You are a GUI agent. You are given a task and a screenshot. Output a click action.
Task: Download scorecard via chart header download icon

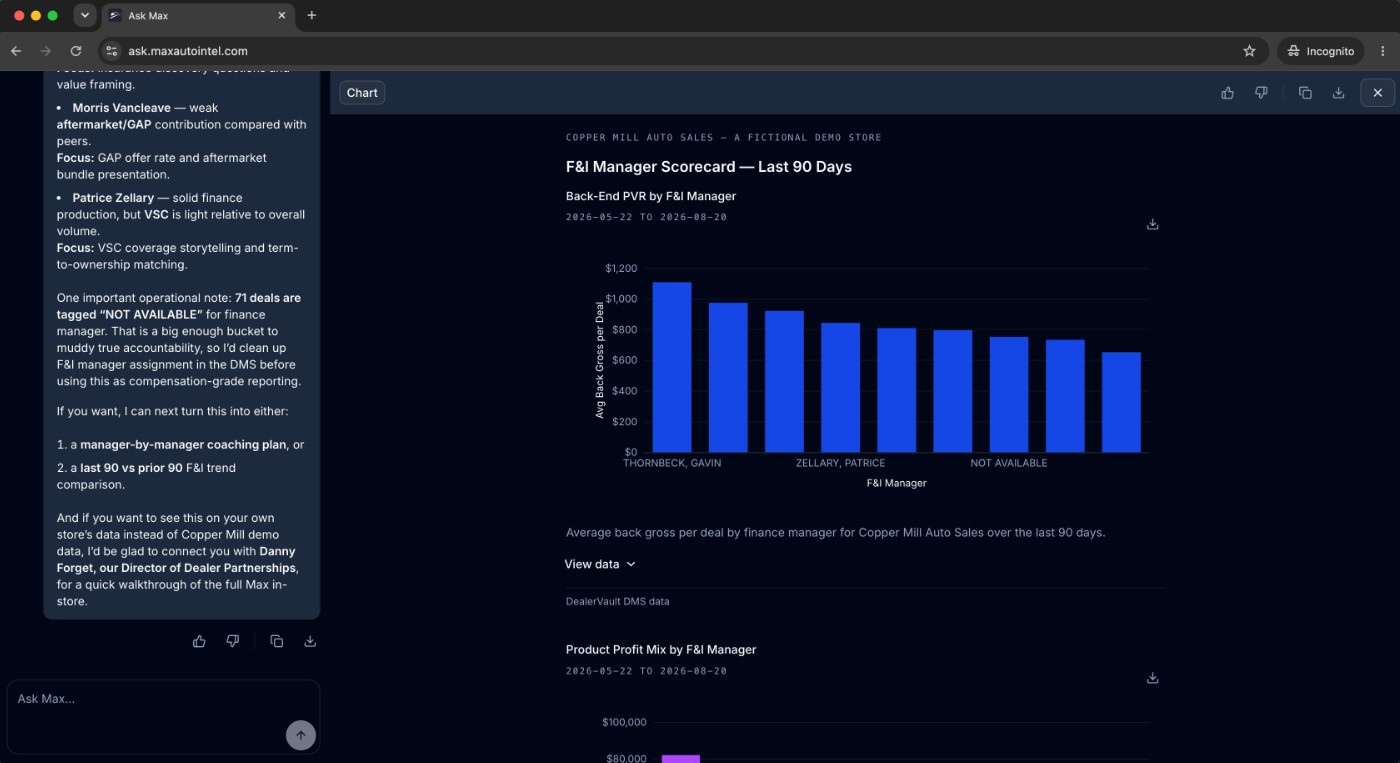1338,93
